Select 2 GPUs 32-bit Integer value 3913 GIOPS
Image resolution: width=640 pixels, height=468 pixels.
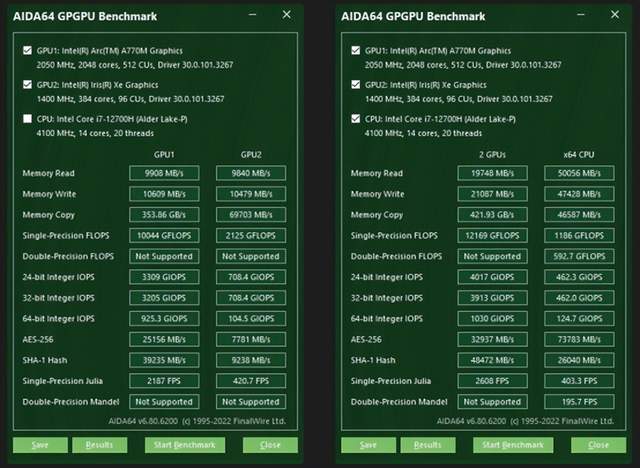pyautogui.click(x=492, y=298)
